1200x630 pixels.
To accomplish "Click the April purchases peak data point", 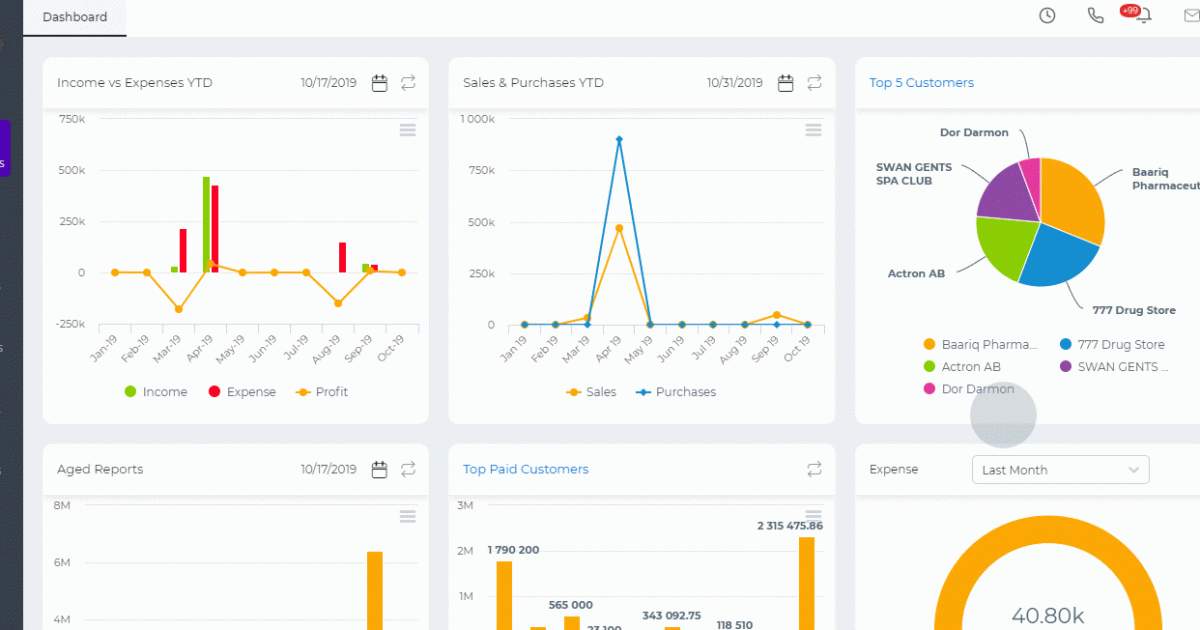I will click(619, 140).
